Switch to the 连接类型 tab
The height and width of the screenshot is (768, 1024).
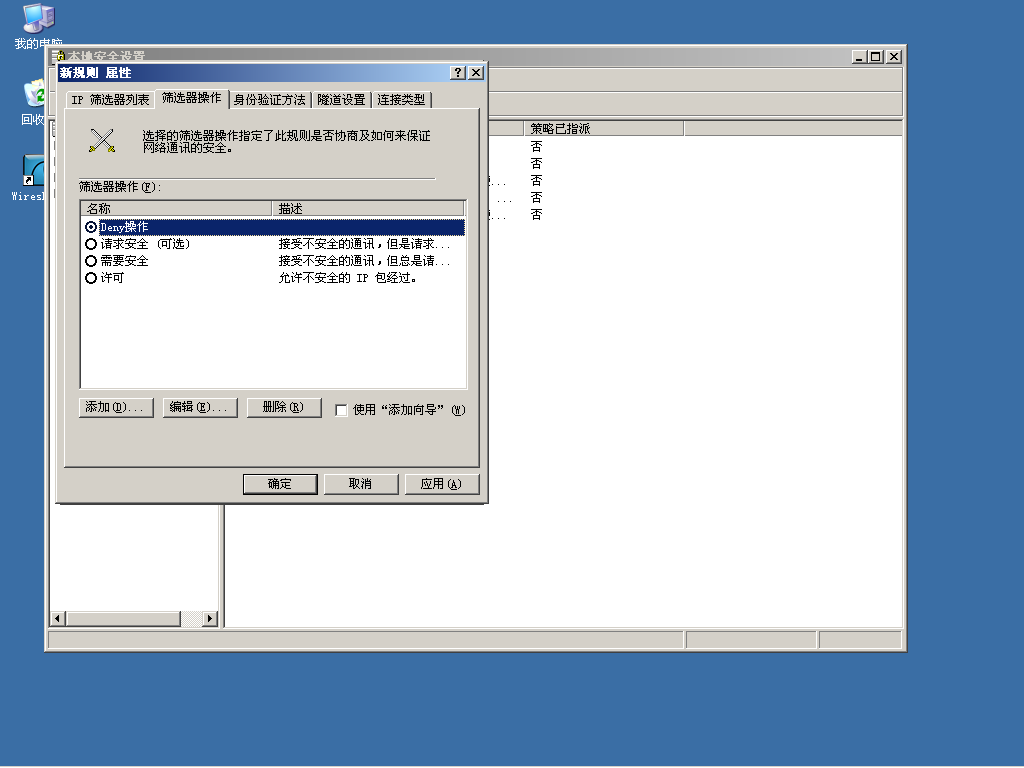click(x=401, y=100)
